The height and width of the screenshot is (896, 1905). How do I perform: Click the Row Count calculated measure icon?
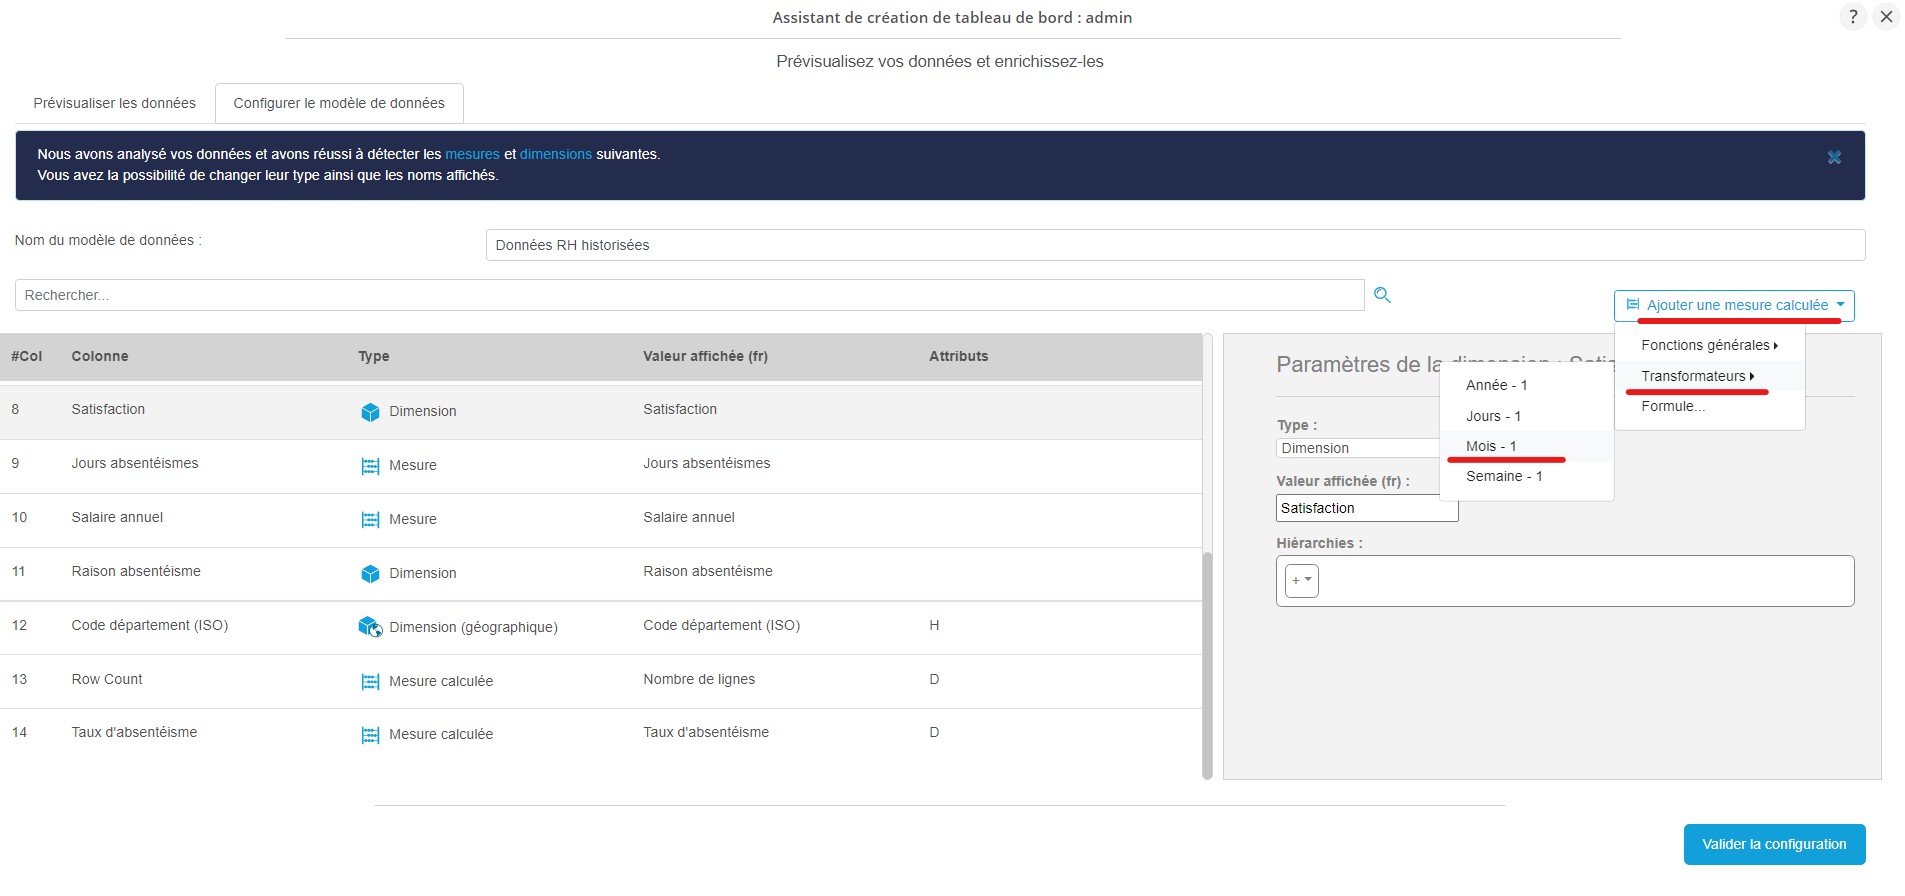(370, 682)
